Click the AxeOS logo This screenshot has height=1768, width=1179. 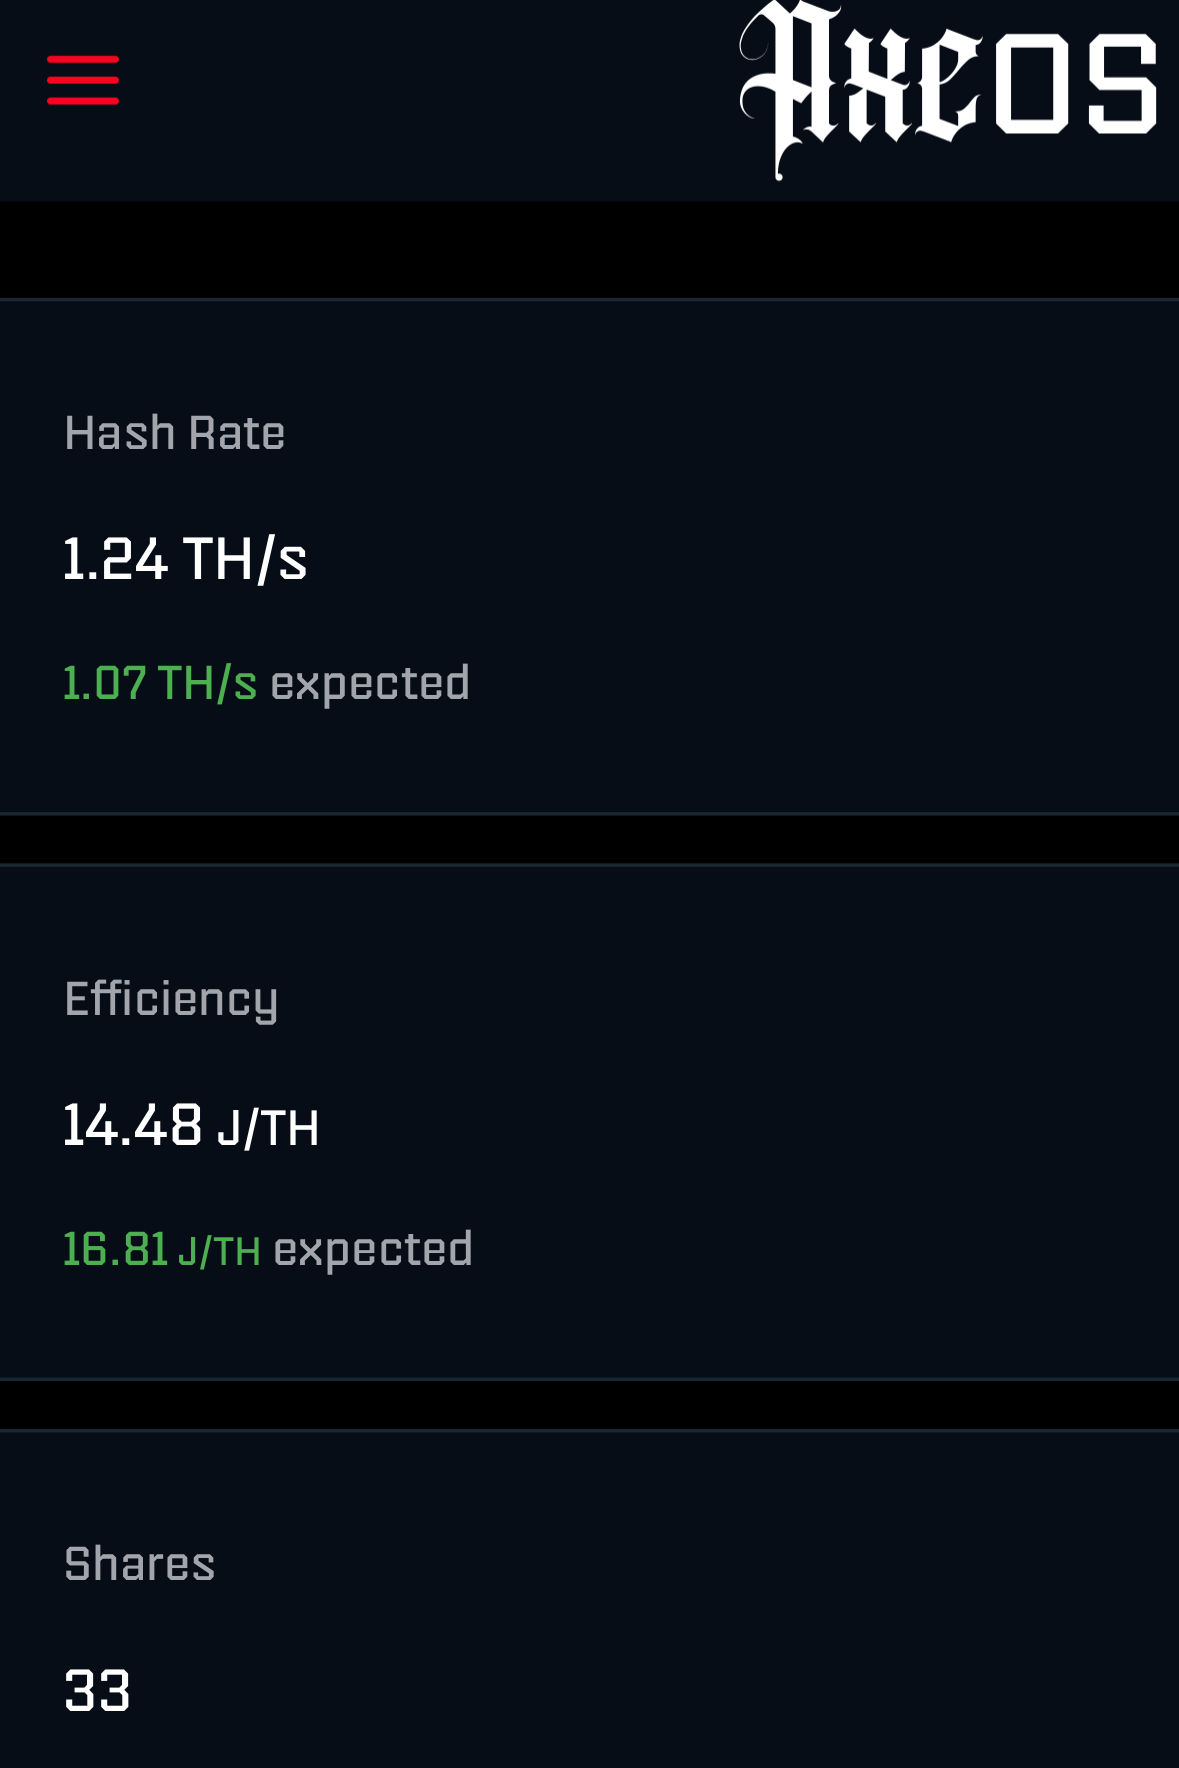pyautogui.click(x=948, y=91)
